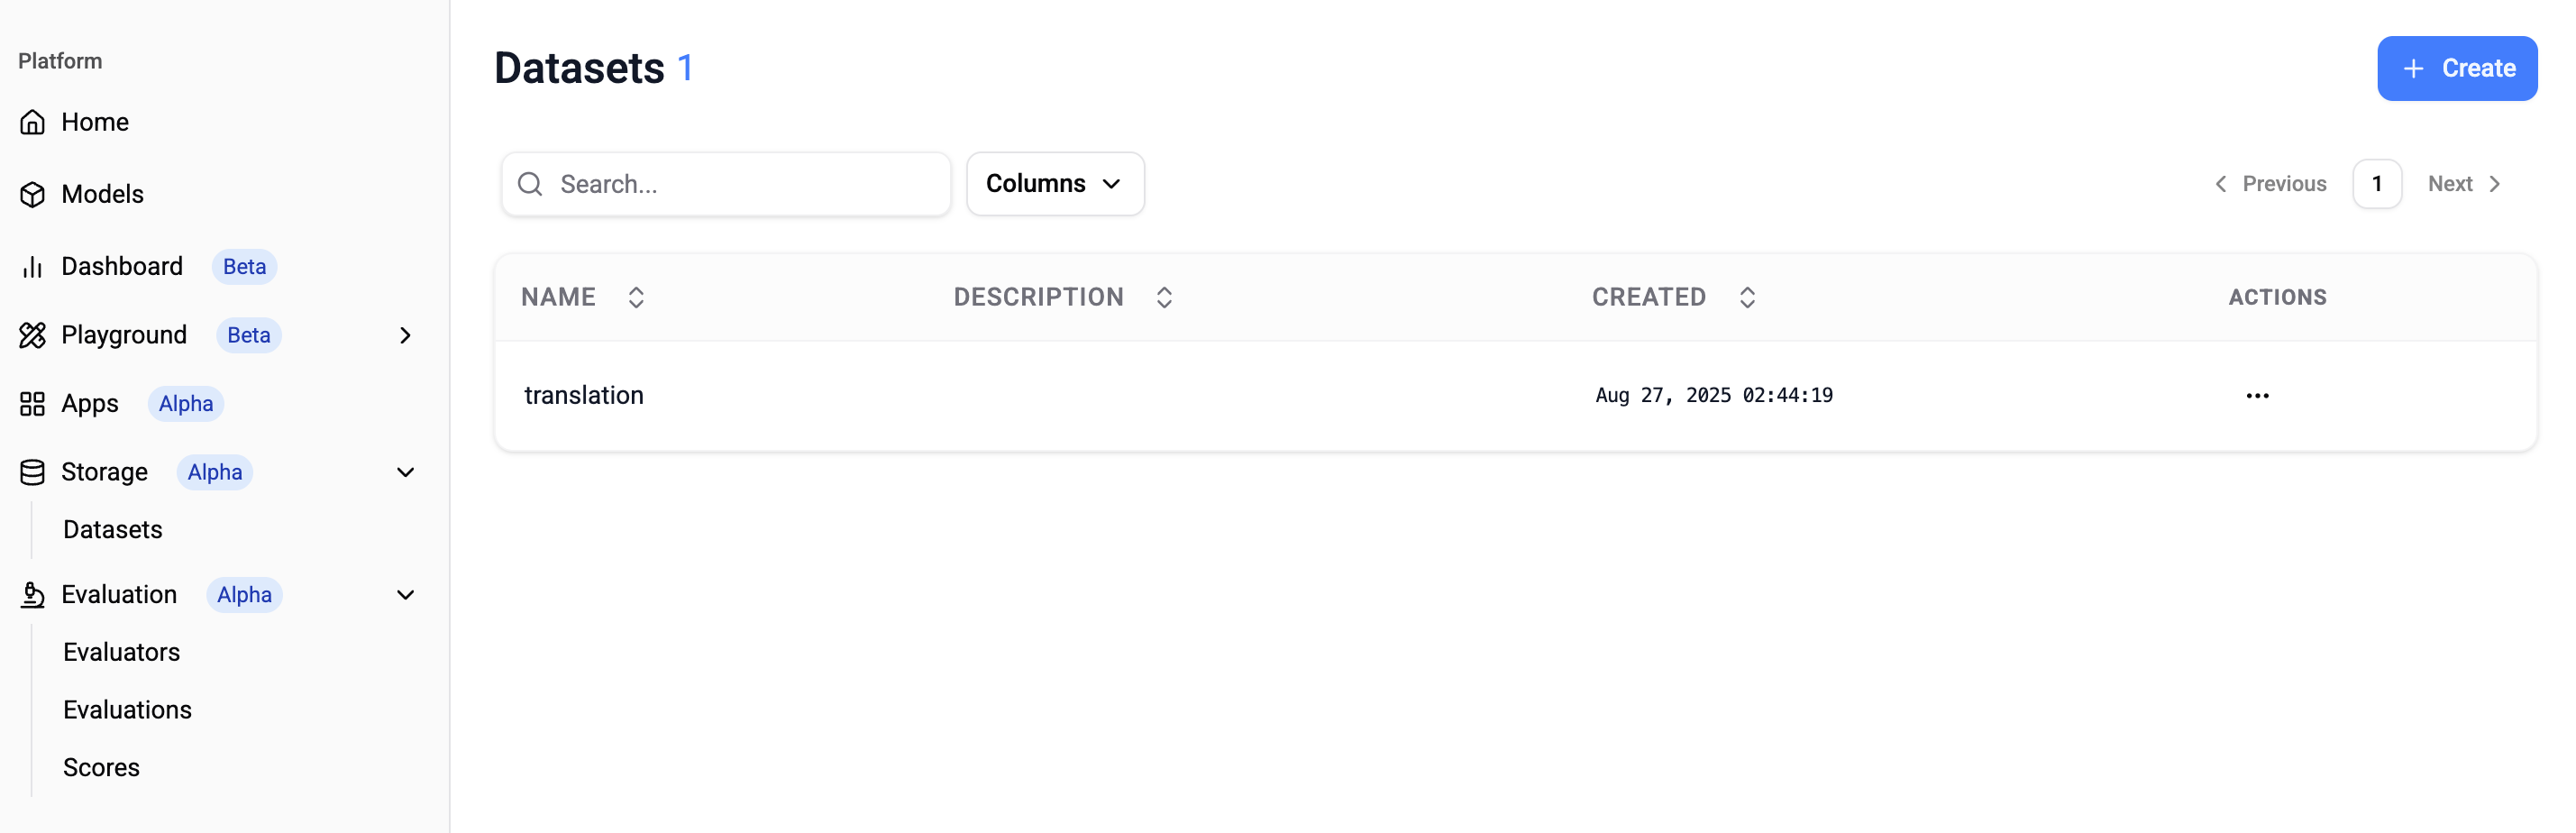The image size is (2576, 833).
Task: Click the Apps grid icon
Action: [32, 403]
